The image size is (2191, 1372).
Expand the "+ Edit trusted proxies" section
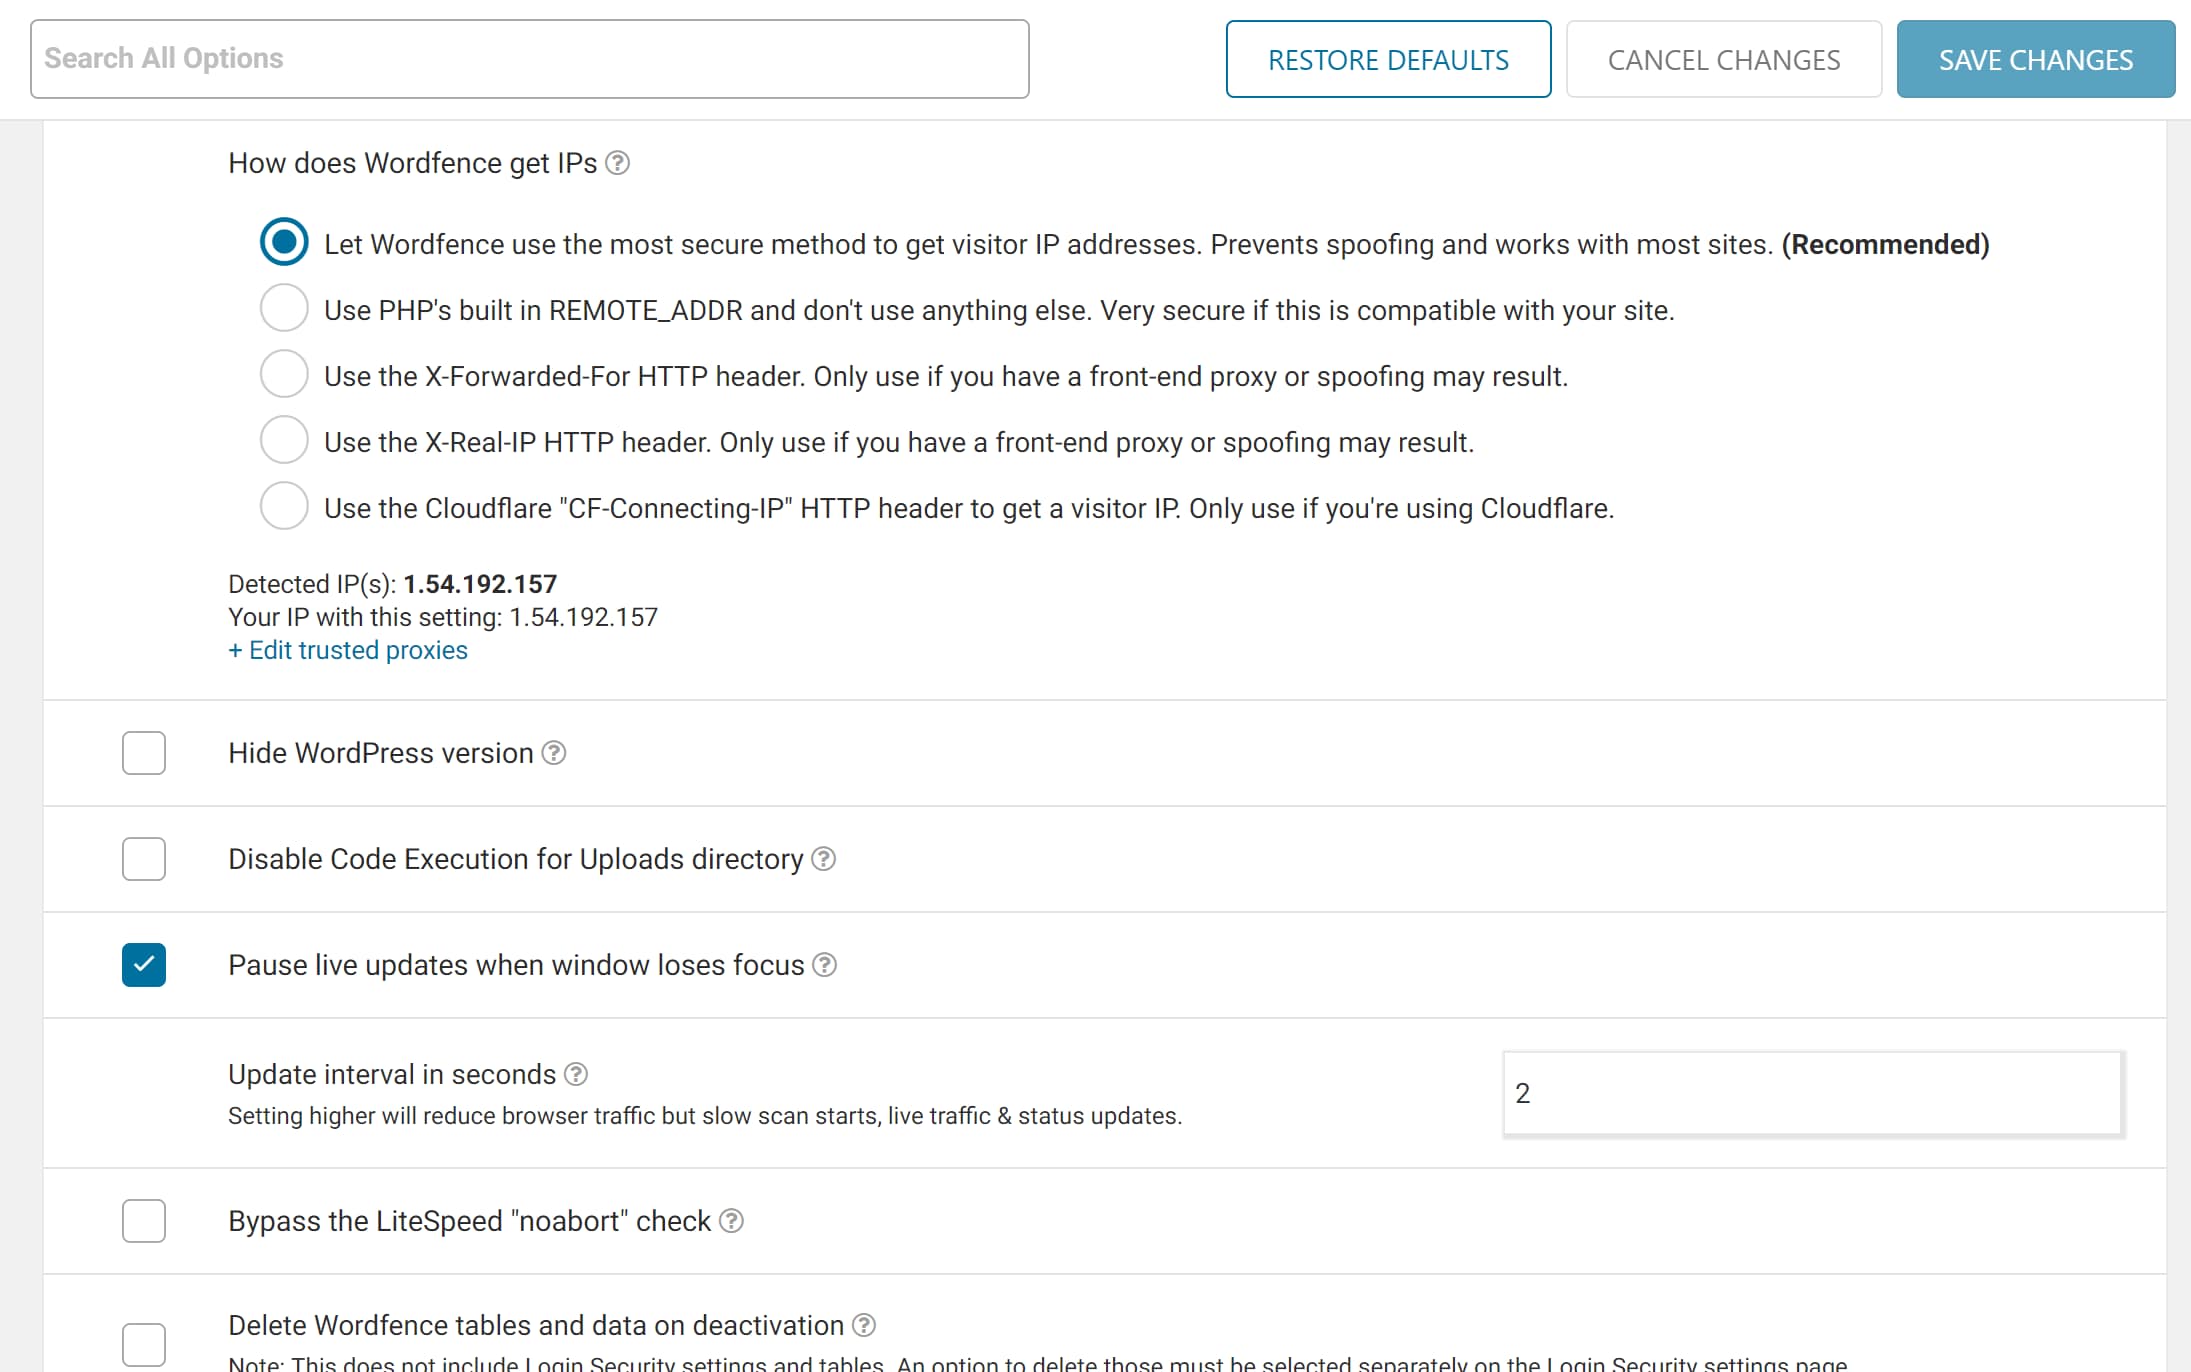pyautogui.click(x=347, y=650)
